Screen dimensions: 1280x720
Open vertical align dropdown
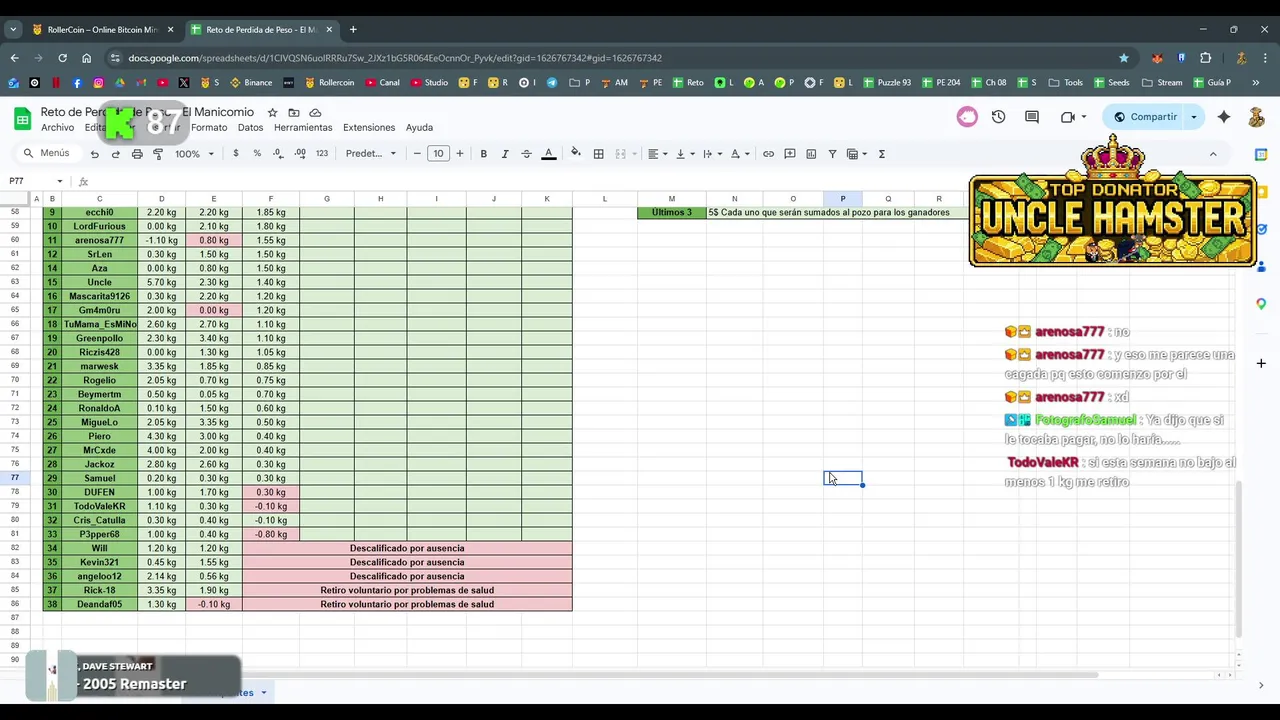tap(684, 154)
